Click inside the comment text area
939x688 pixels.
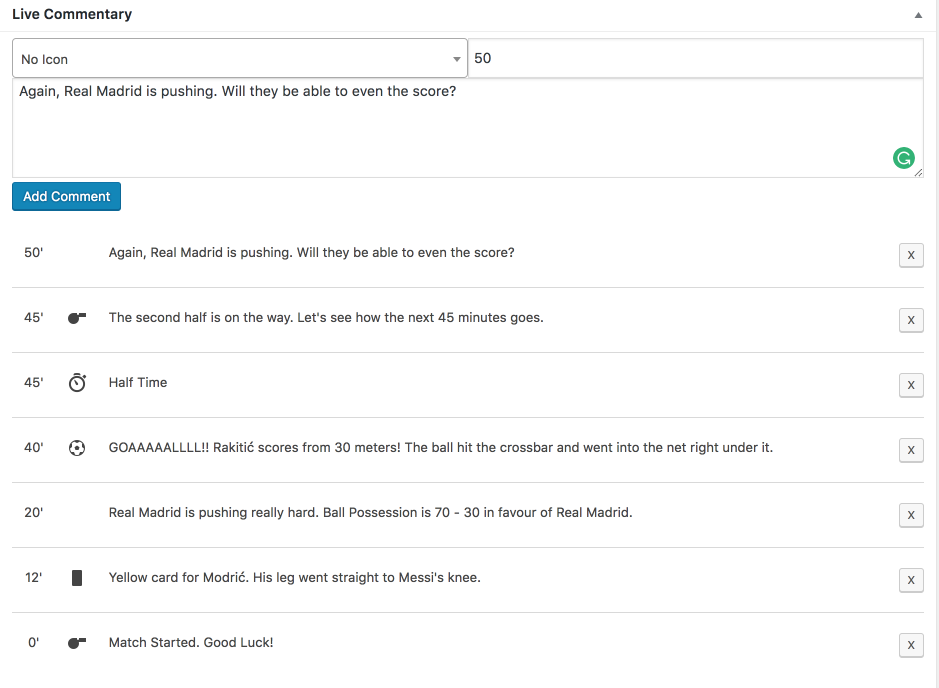468,128
